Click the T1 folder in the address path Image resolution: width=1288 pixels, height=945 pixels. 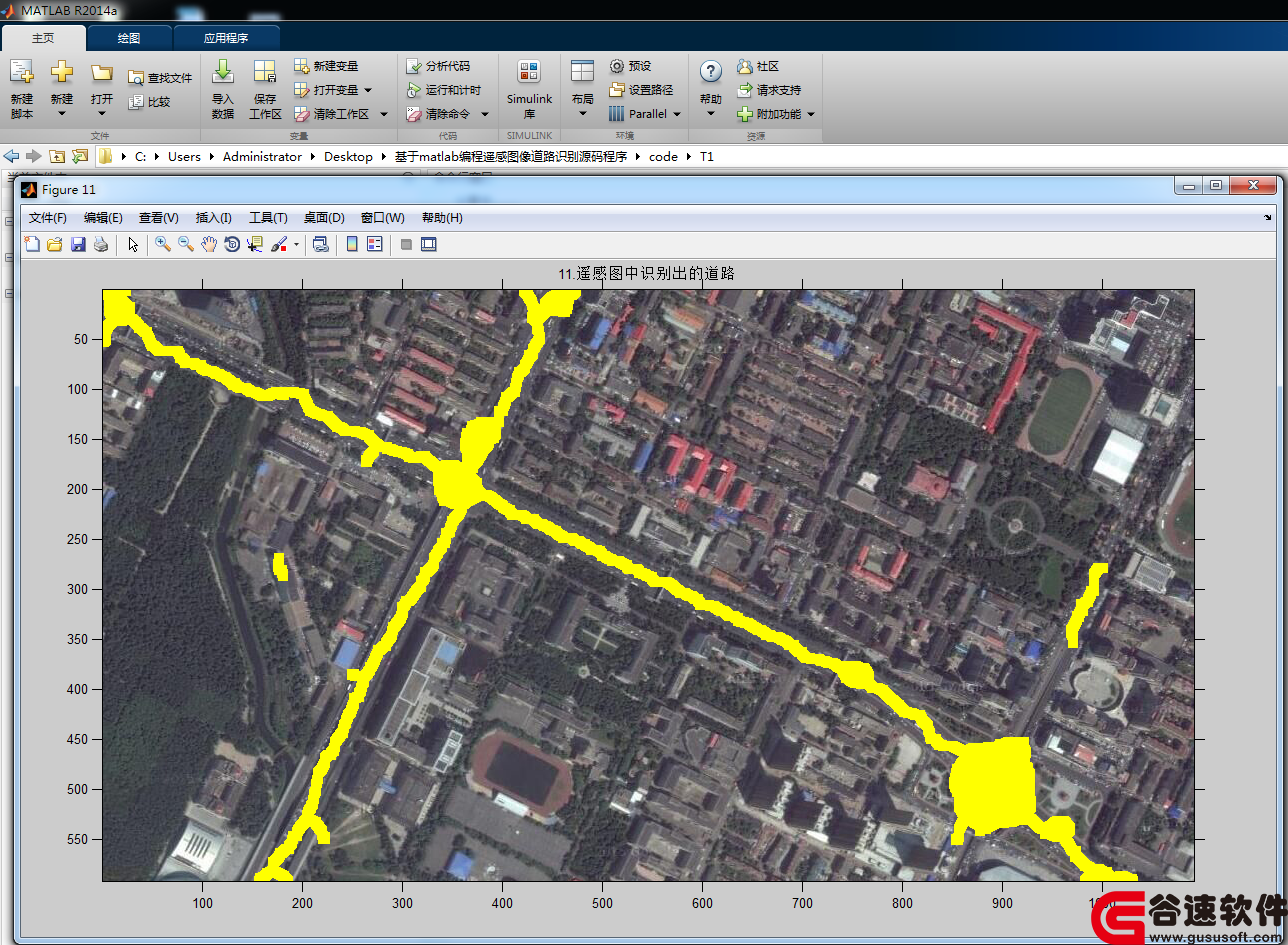(707, 156)
